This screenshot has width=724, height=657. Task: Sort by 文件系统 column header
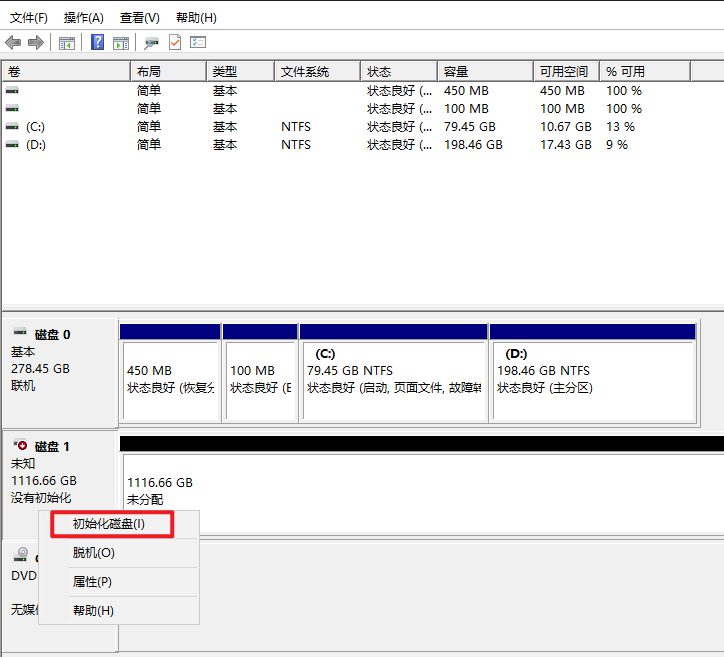click(305, 72)
